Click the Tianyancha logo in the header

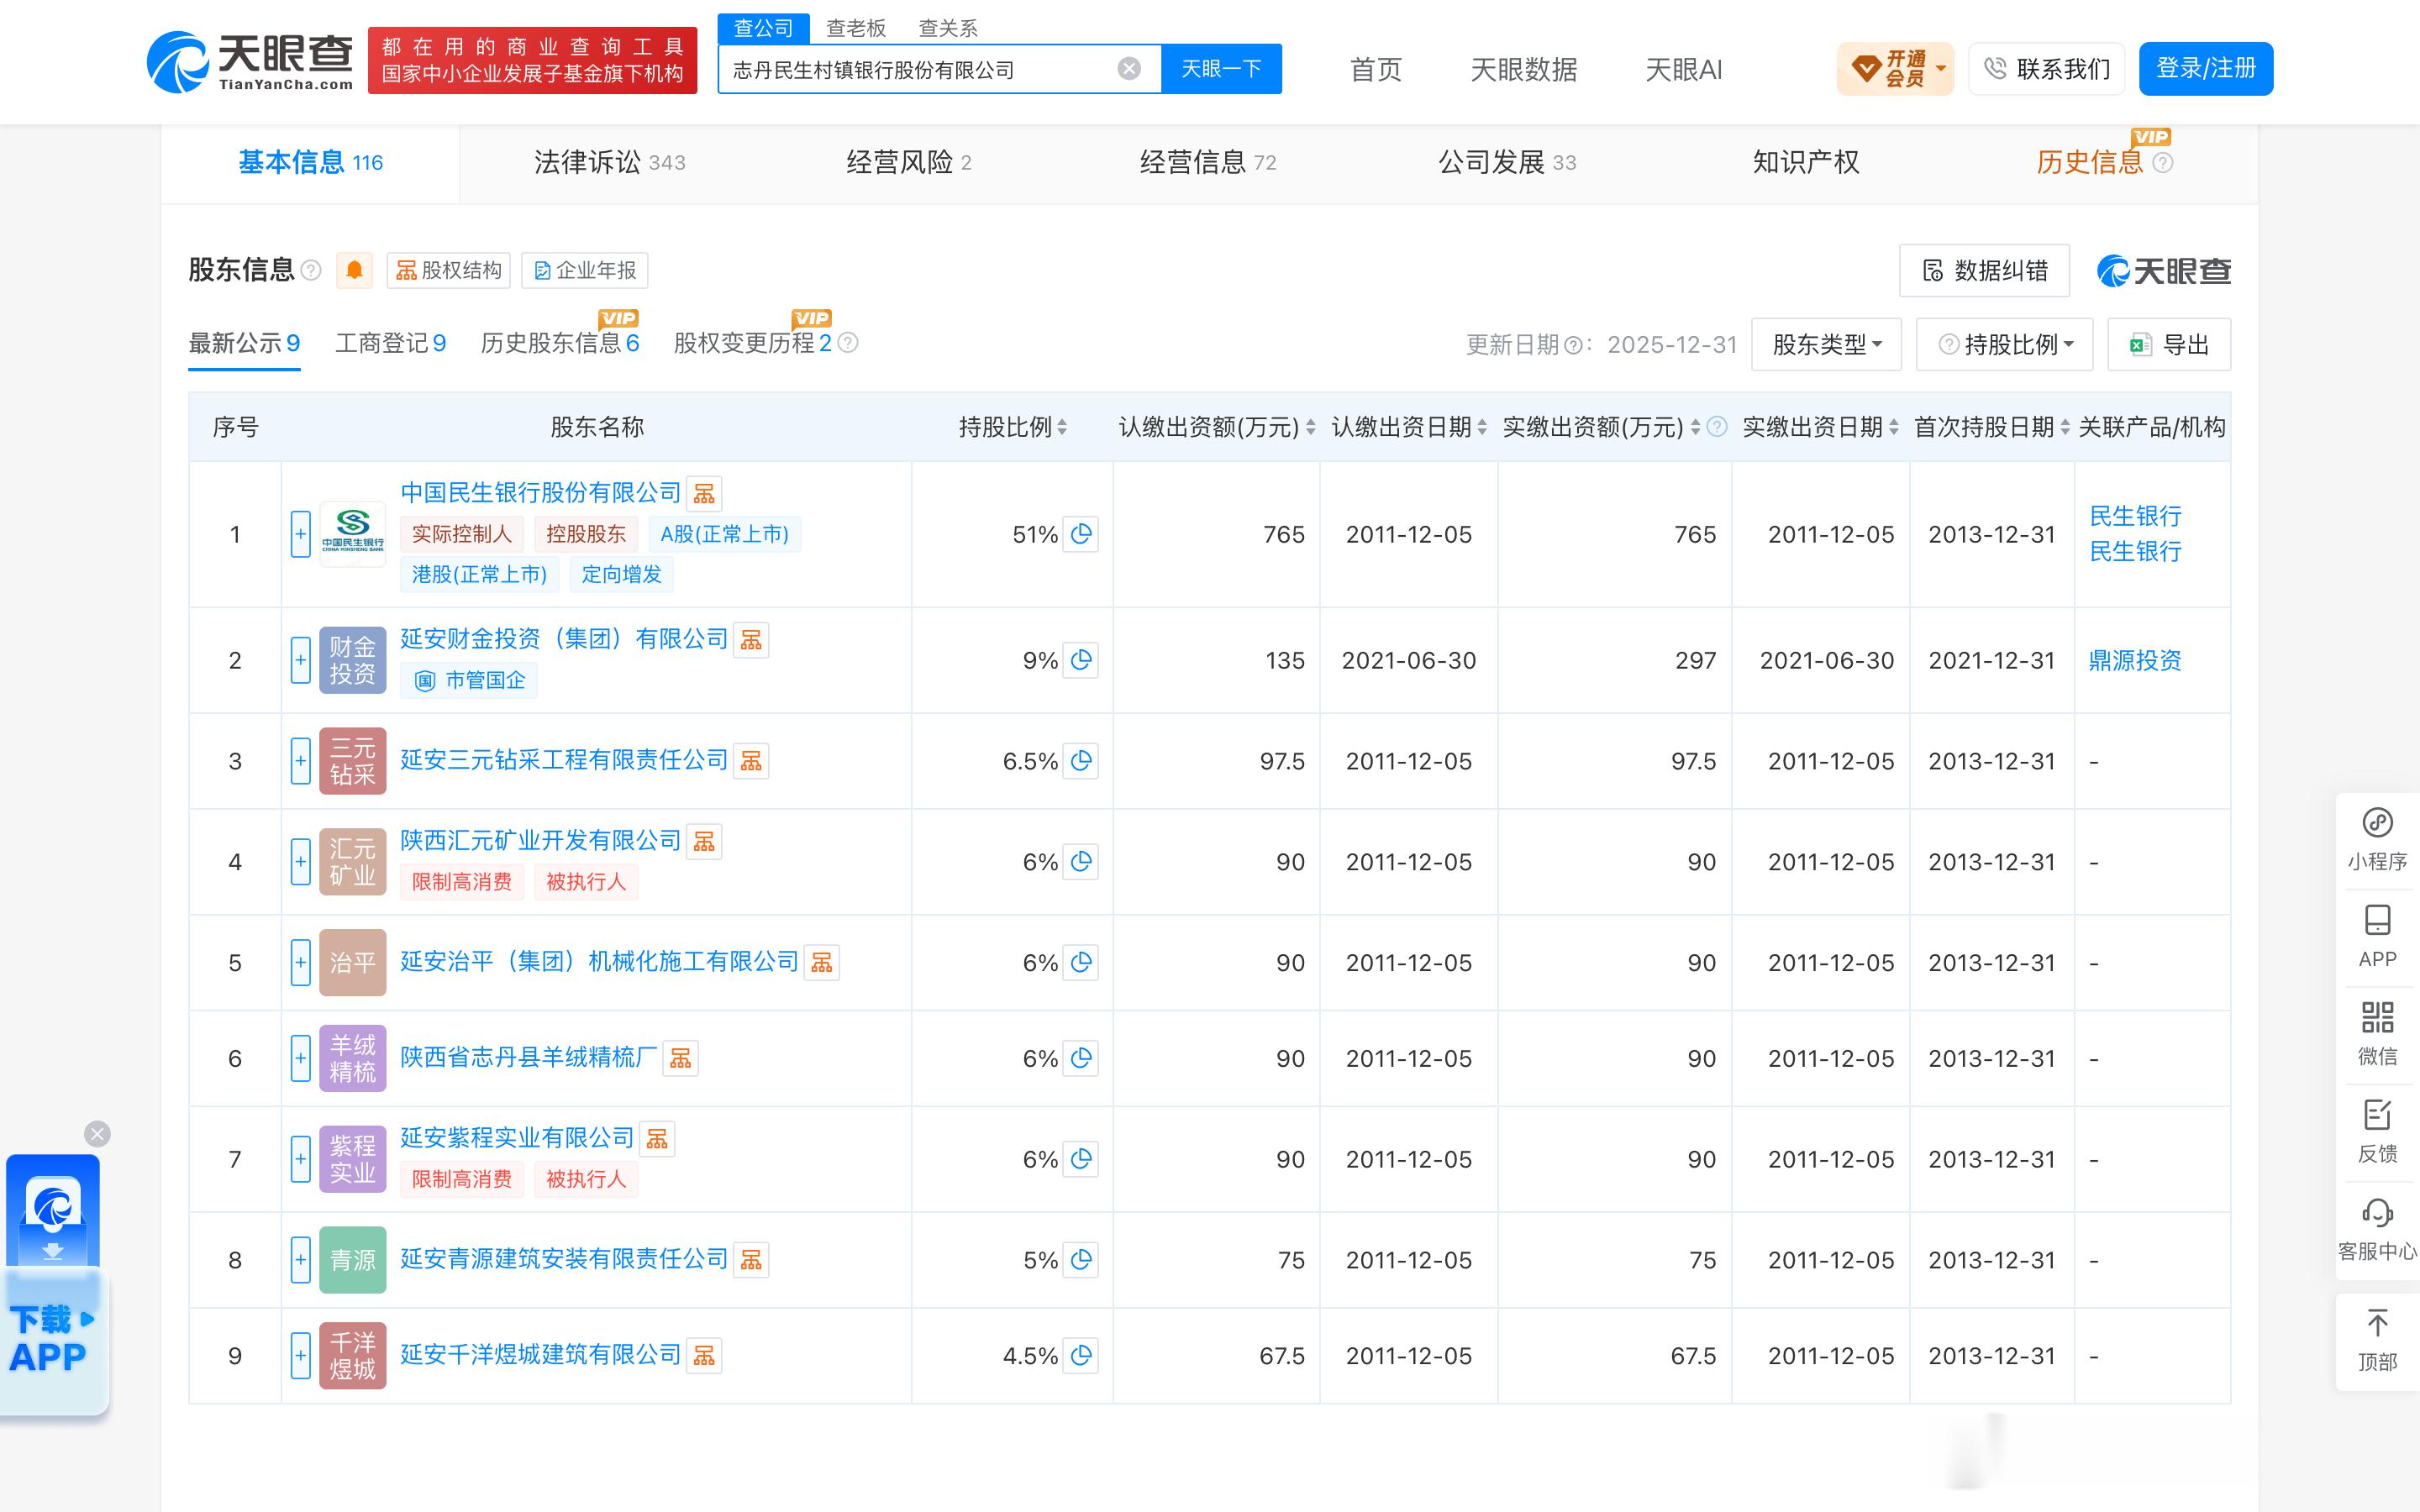(250, 62)
